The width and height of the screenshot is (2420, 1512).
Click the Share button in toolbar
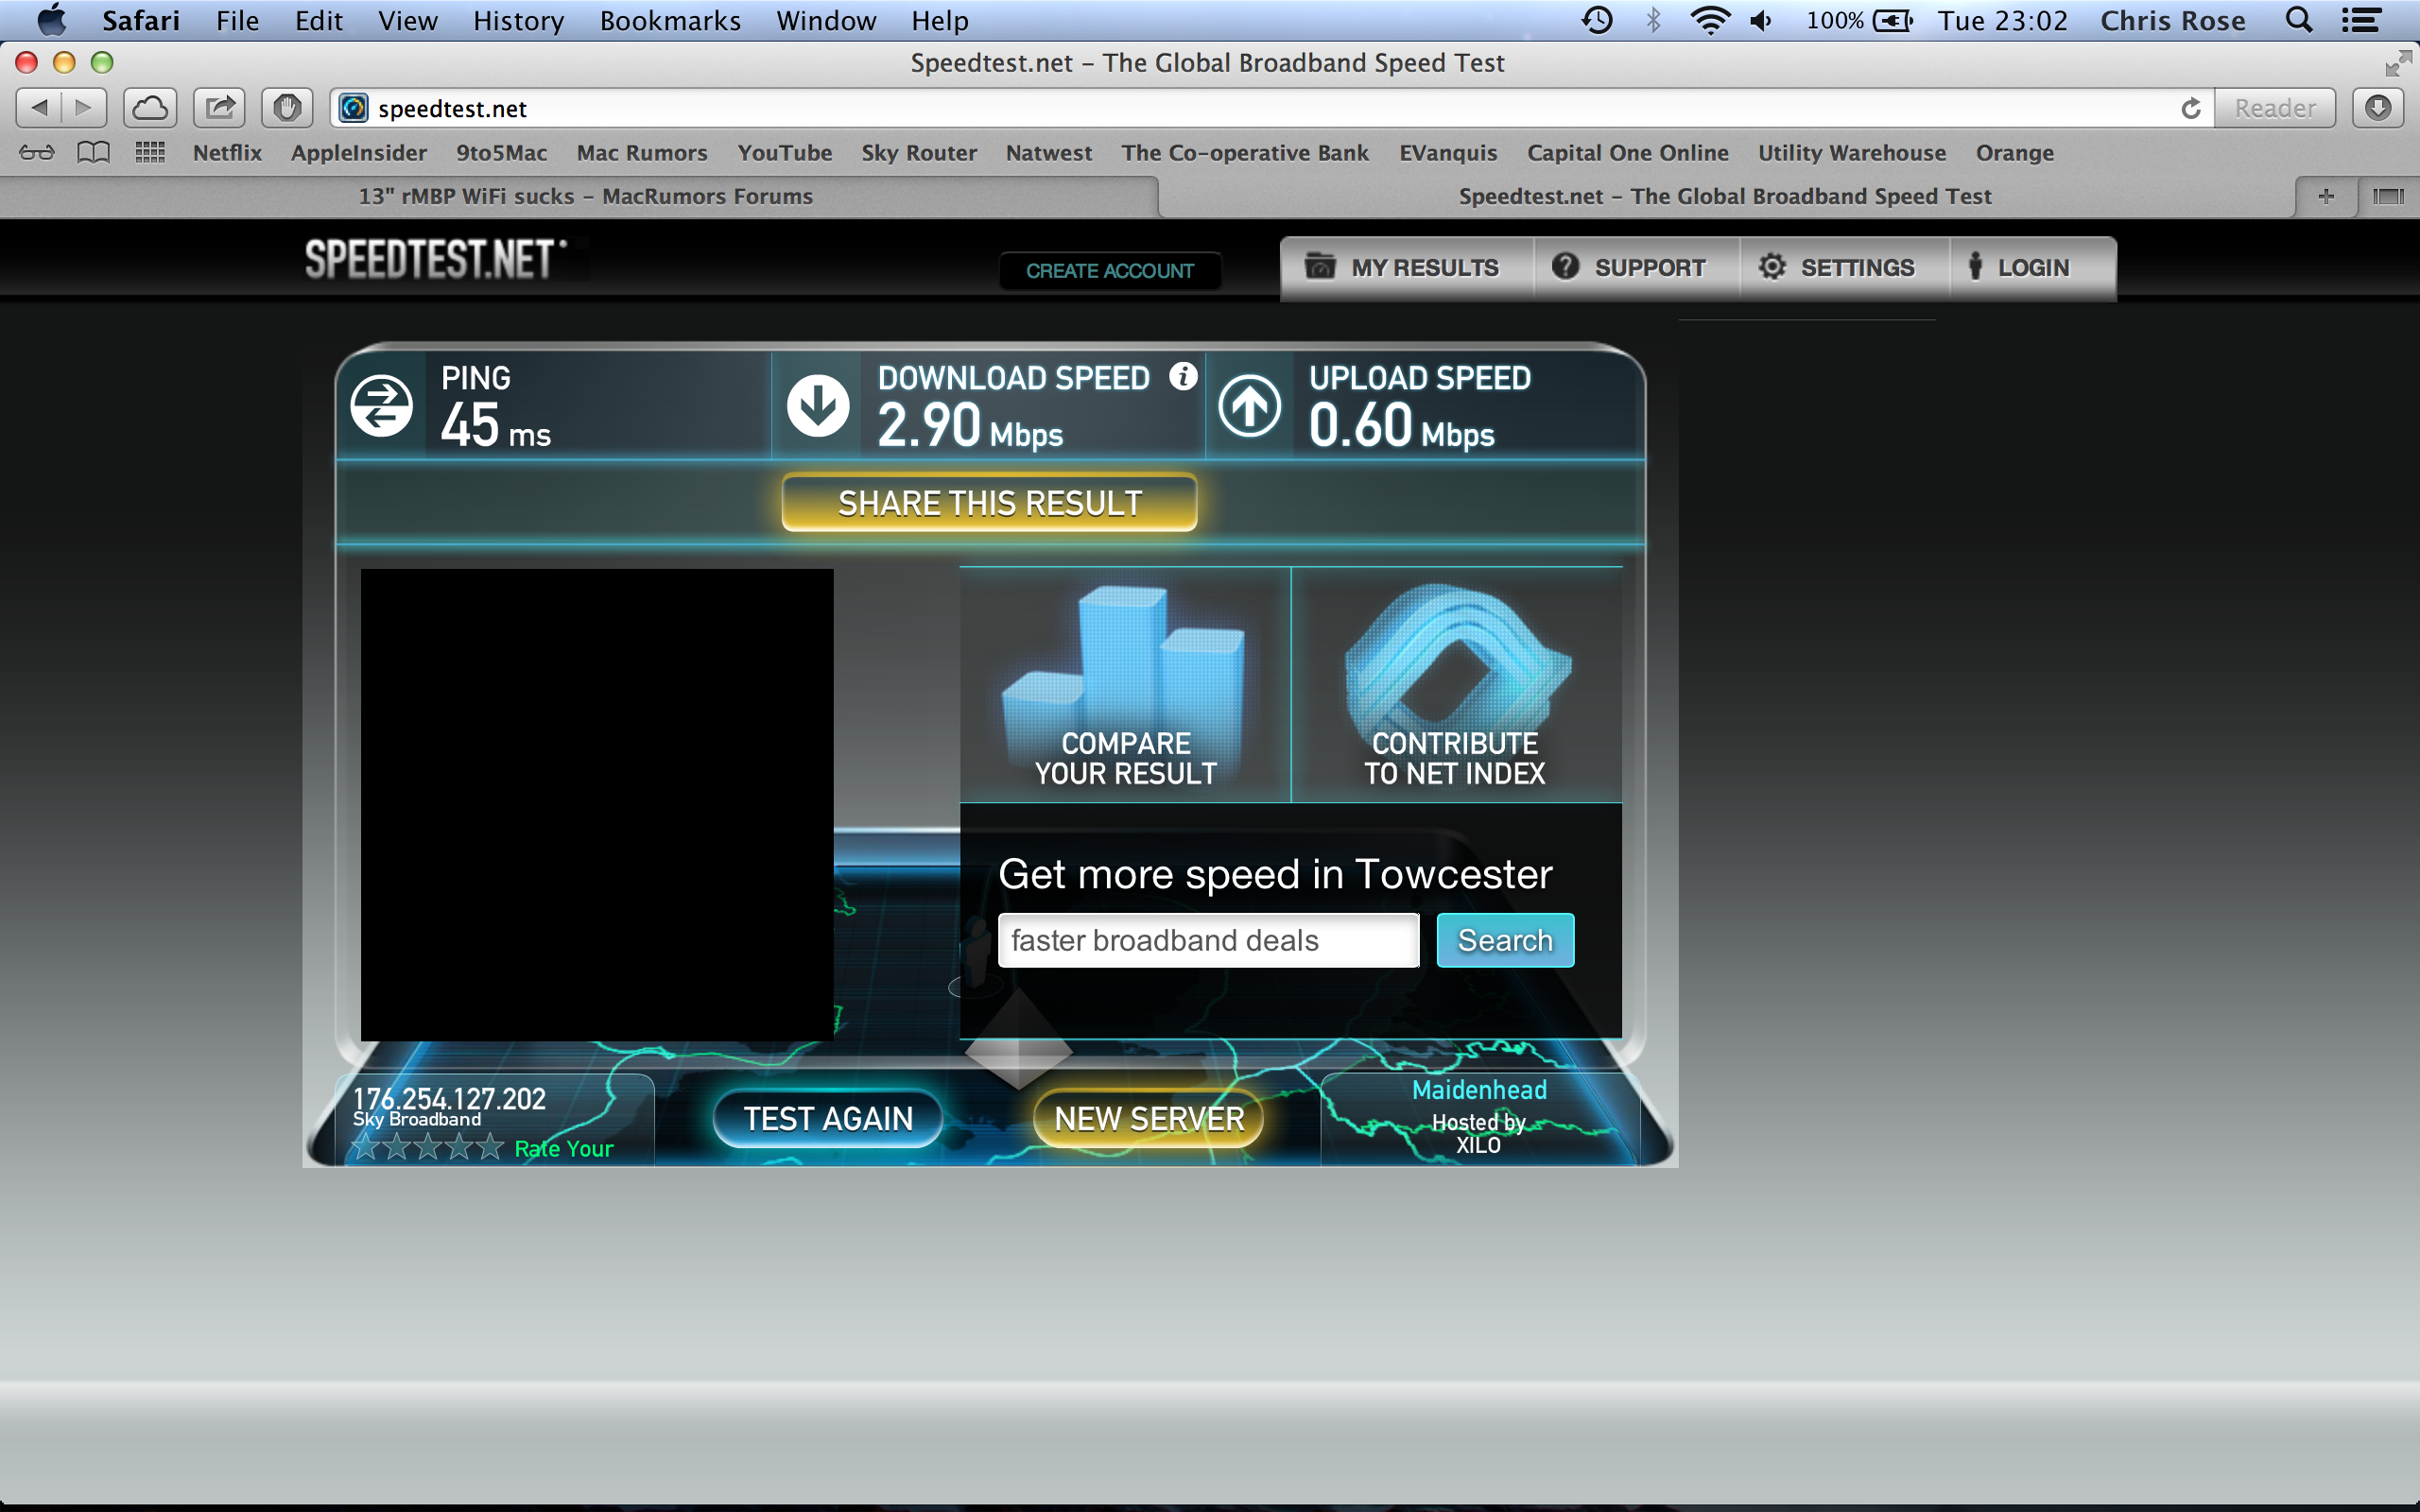219,107
